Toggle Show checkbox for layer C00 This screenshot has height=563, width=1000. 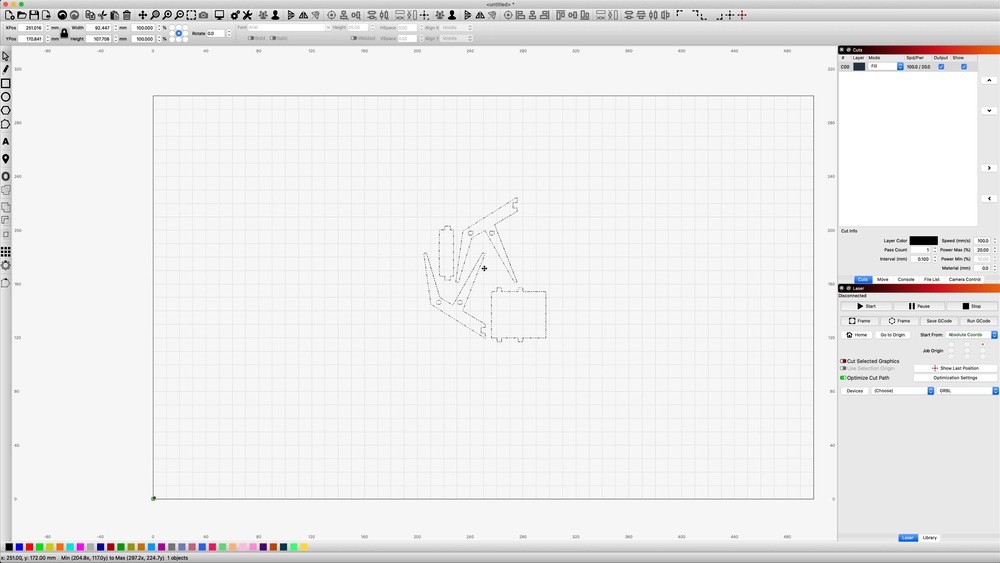point(964,66)
